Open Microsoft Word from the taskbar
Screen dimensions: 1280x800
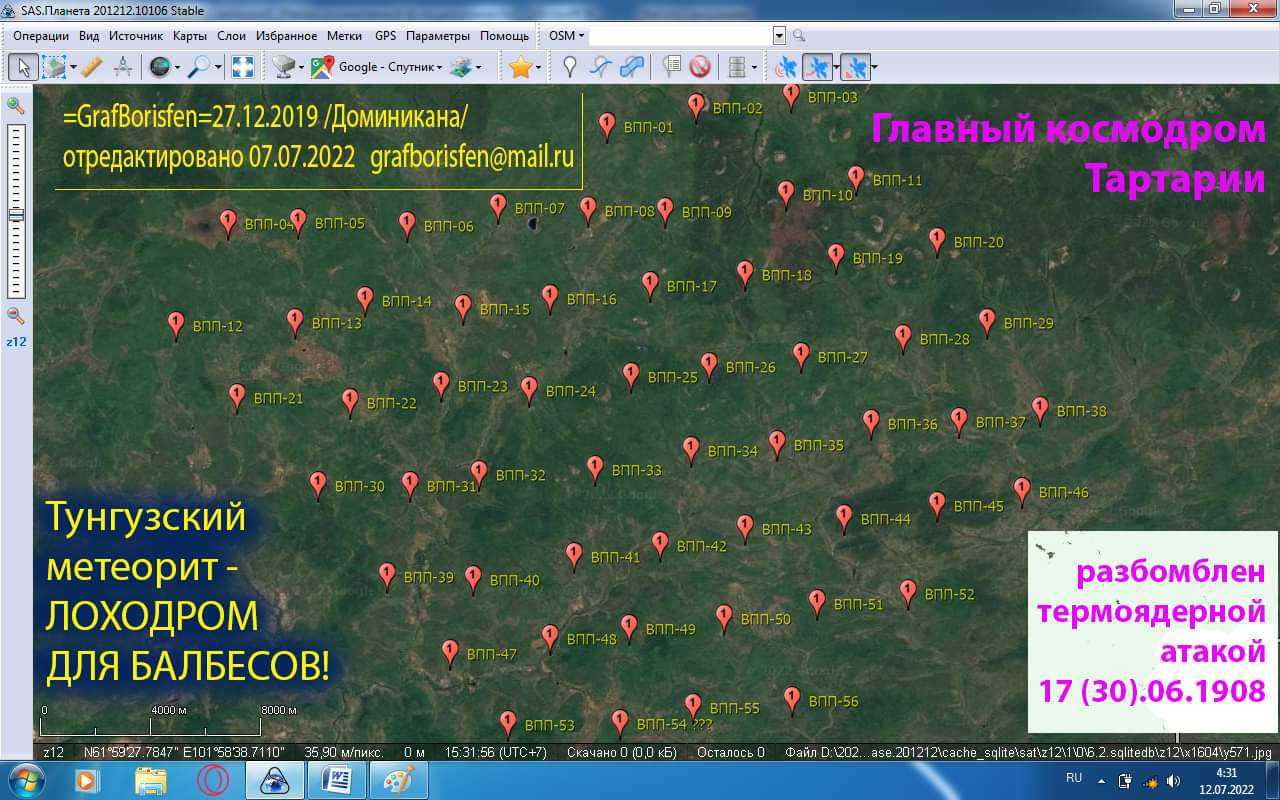pos(336,779)
